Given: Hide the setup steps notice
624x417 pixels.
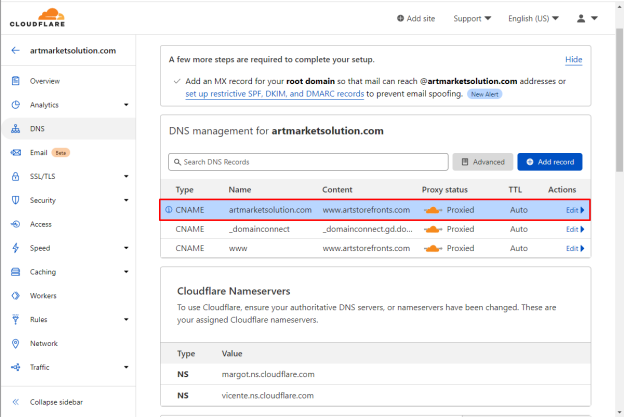Looking at the screenshot, I should pyautogui.click(x=573, y=60).
